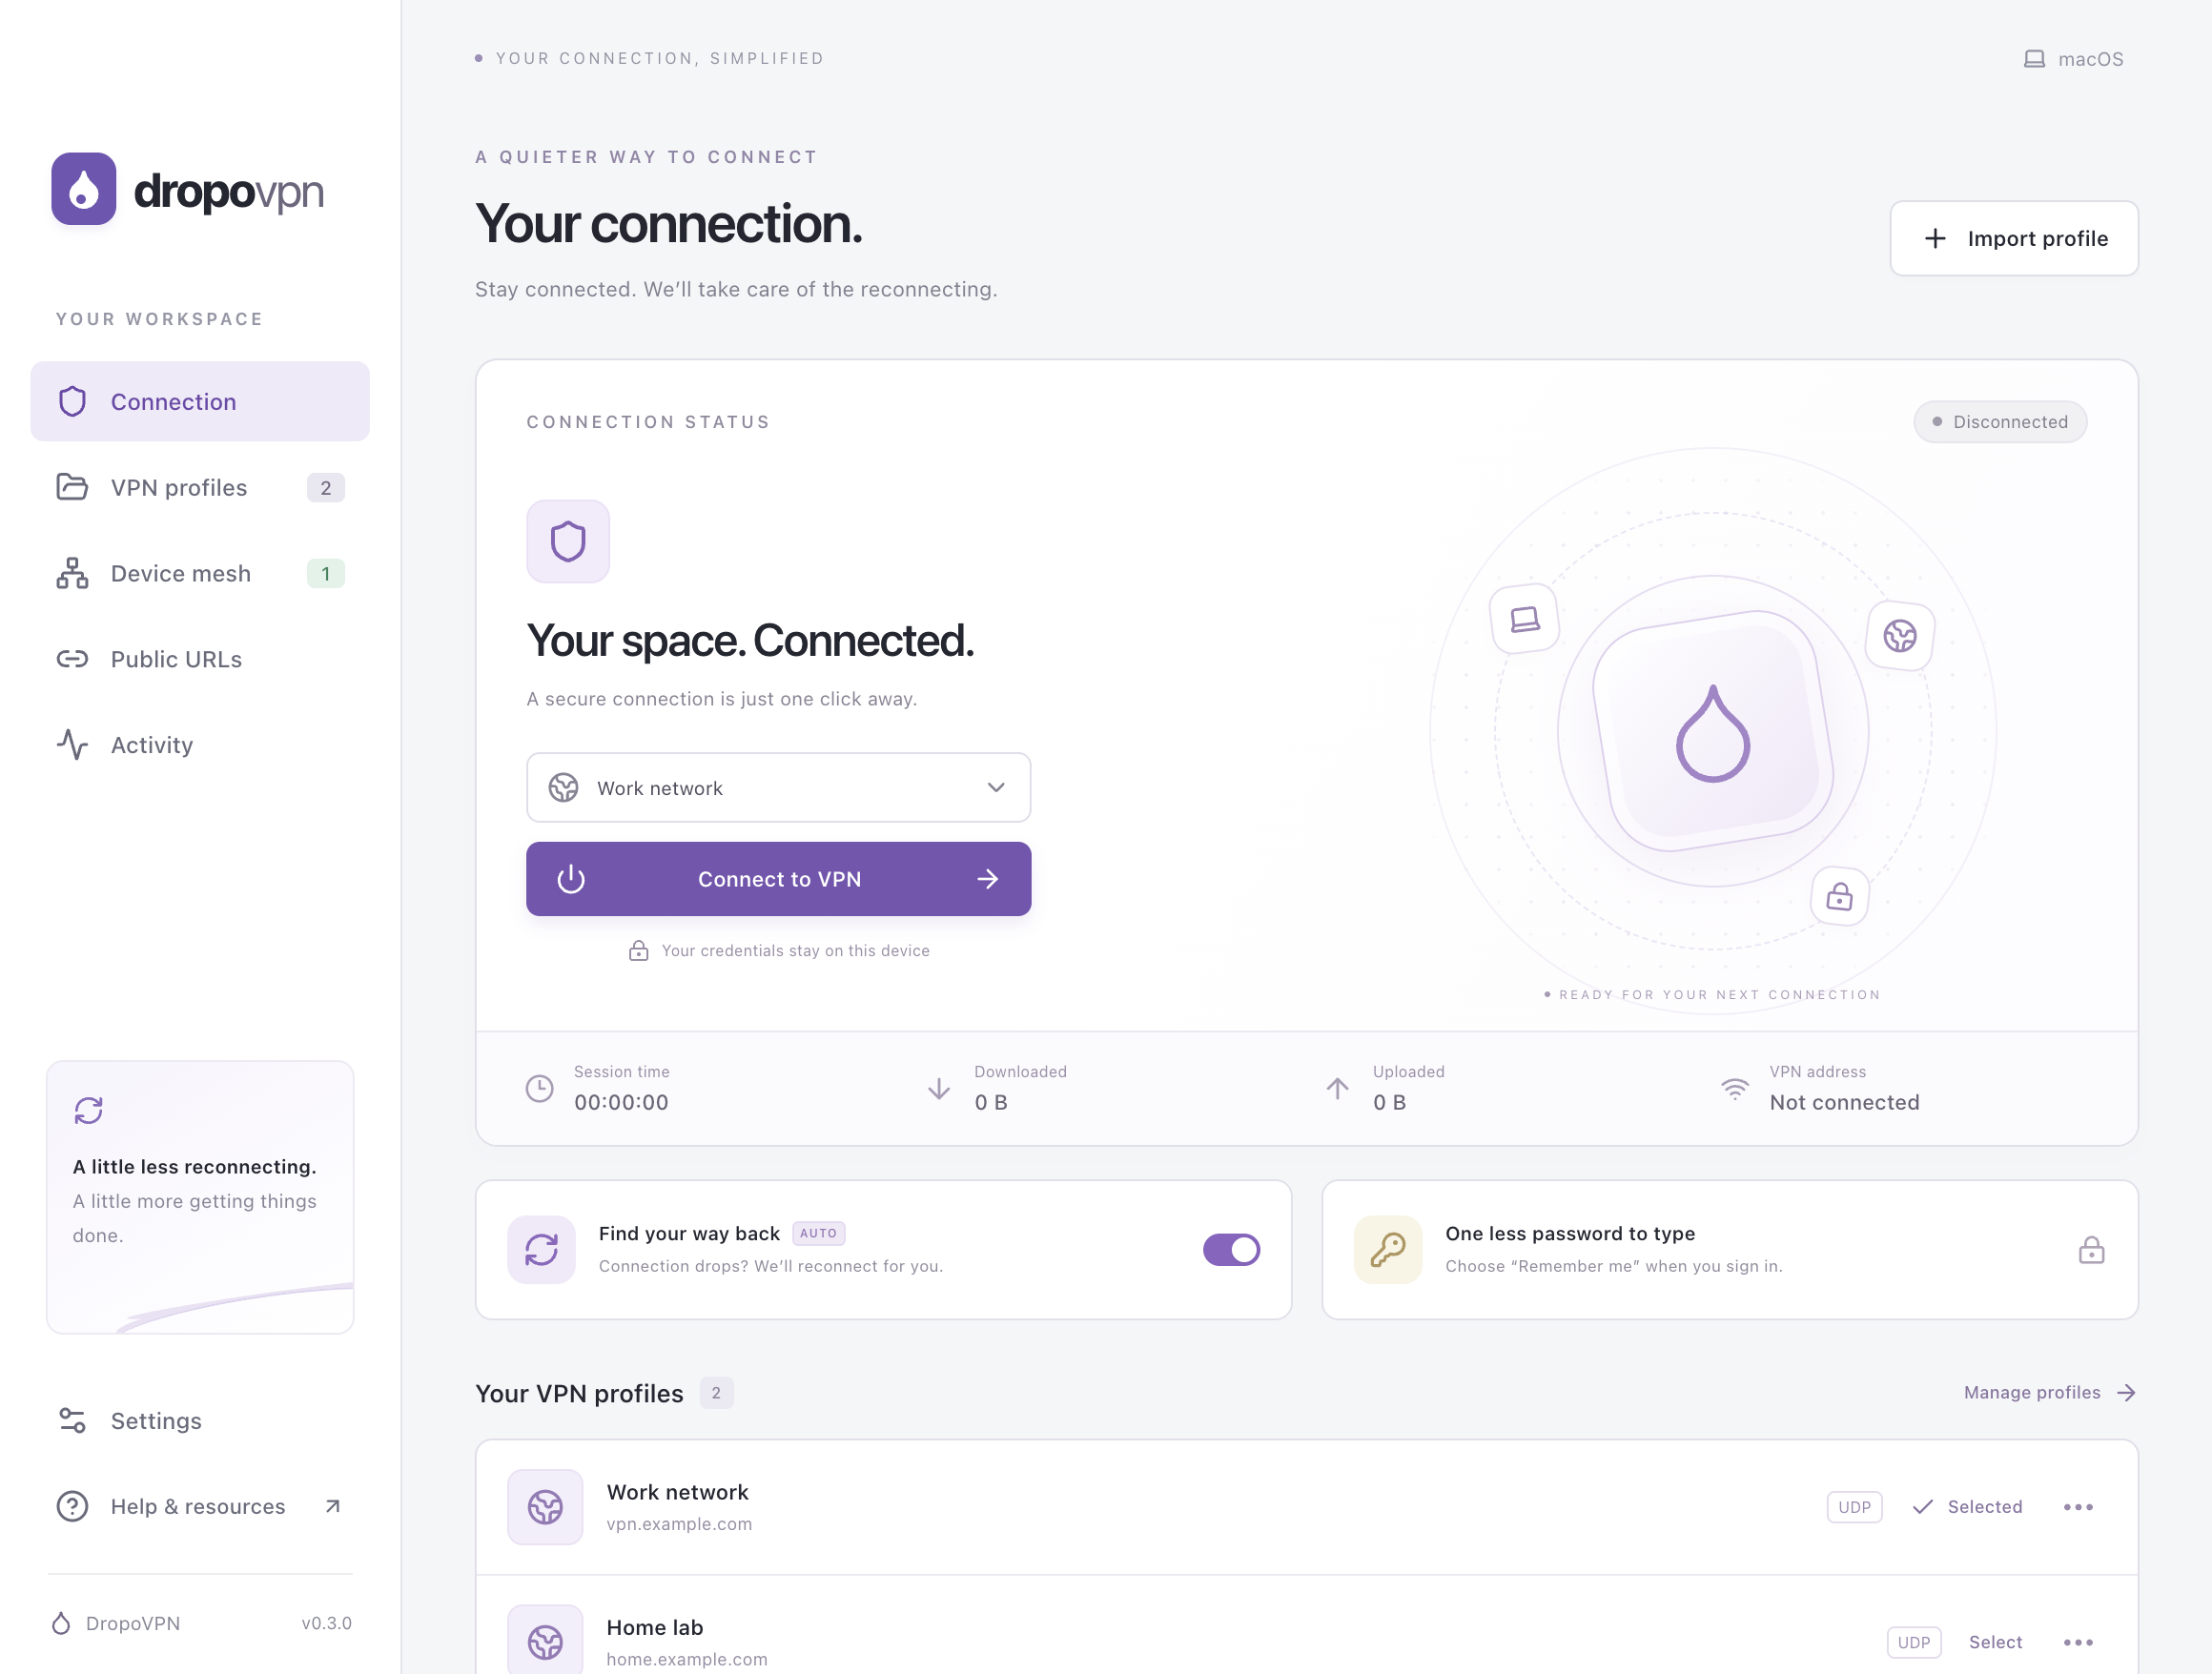
Task: Open Device mesh section
Action: click(x=200, y=573)
